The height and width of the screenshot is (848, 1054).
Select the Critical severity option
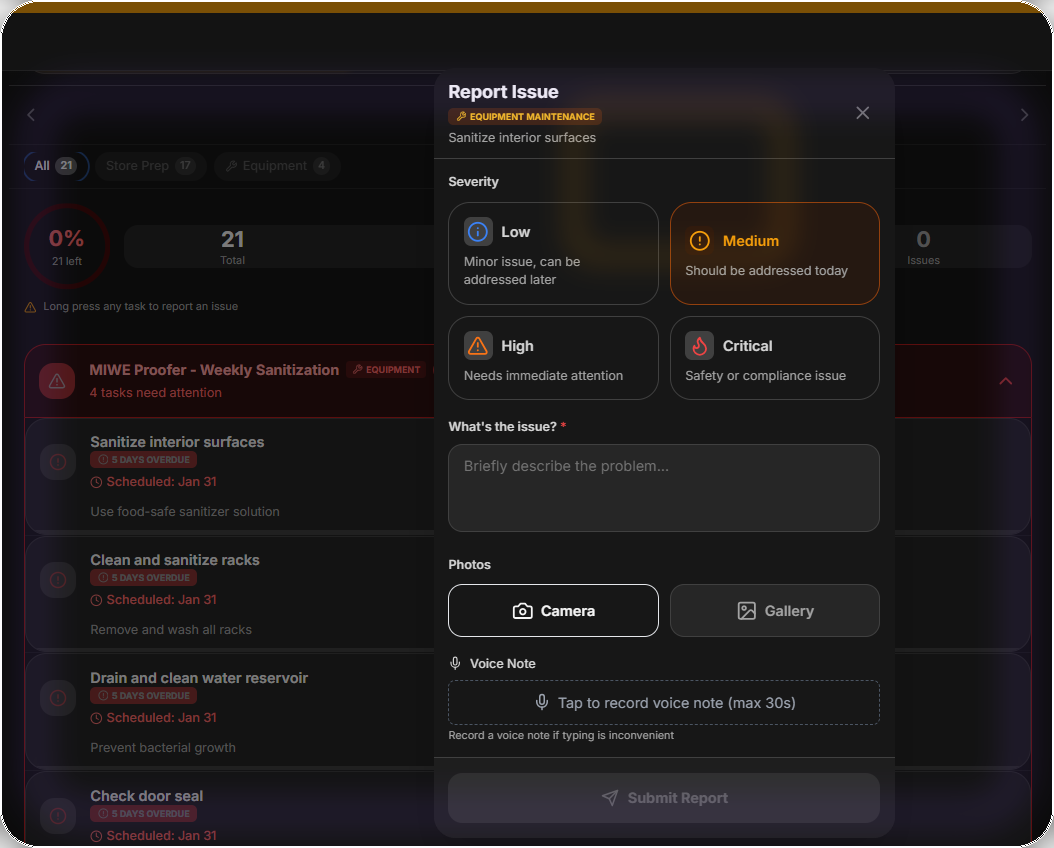(775, 358)
